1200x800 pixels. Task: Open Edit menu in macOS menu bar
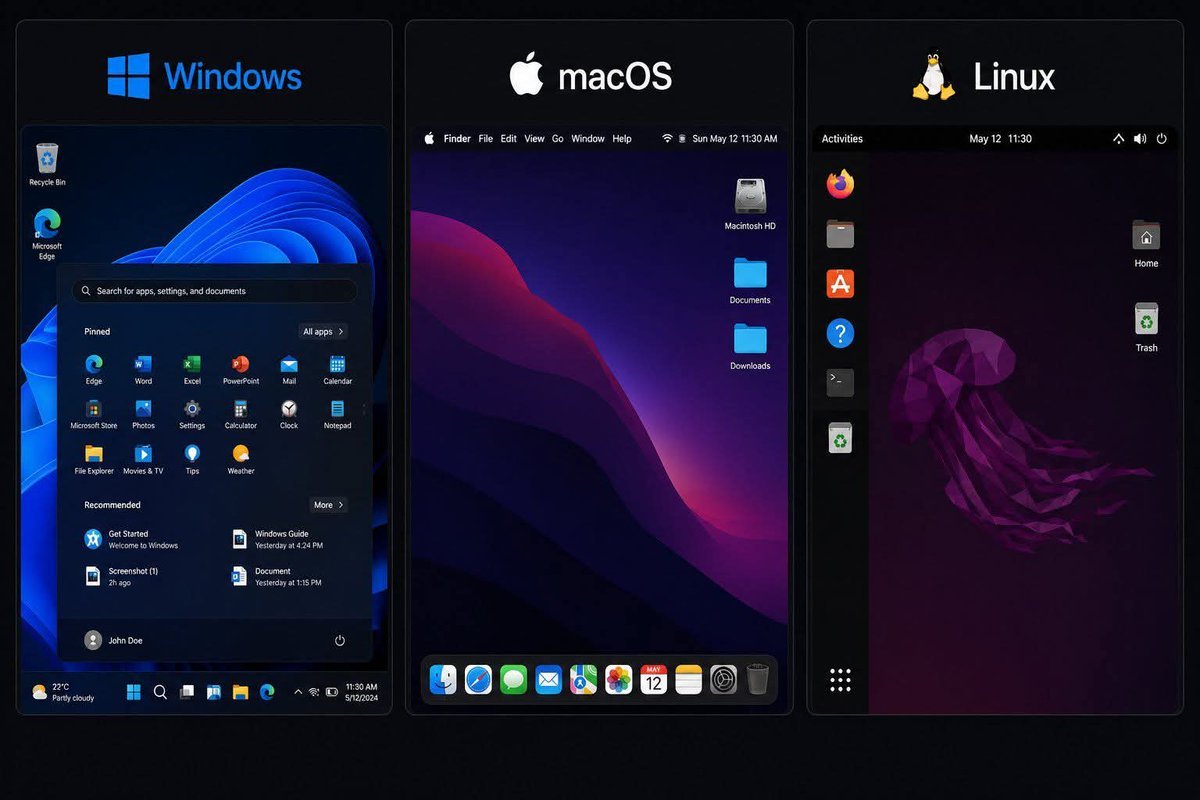pyautogui.click(x=508, y=139)
